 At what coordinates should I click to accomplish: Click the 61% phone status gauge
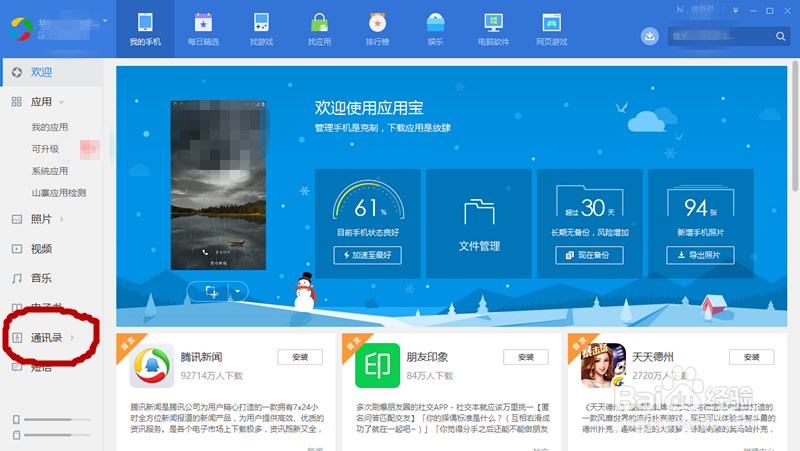(x=368, y=201)
